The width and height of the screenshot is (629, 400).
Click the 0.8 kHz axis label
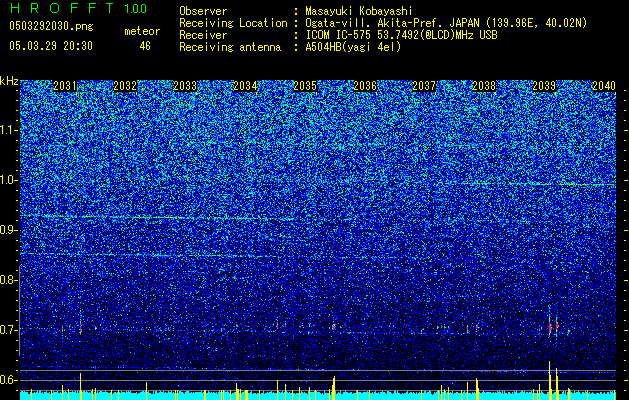point(9,280)
